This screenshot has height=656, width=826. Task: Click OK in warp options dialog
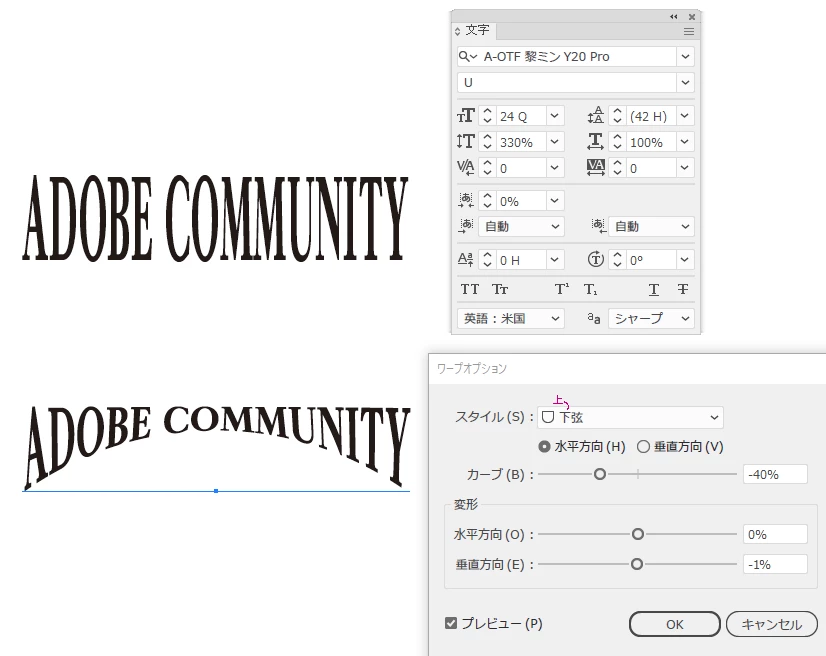tap(674, 624)
